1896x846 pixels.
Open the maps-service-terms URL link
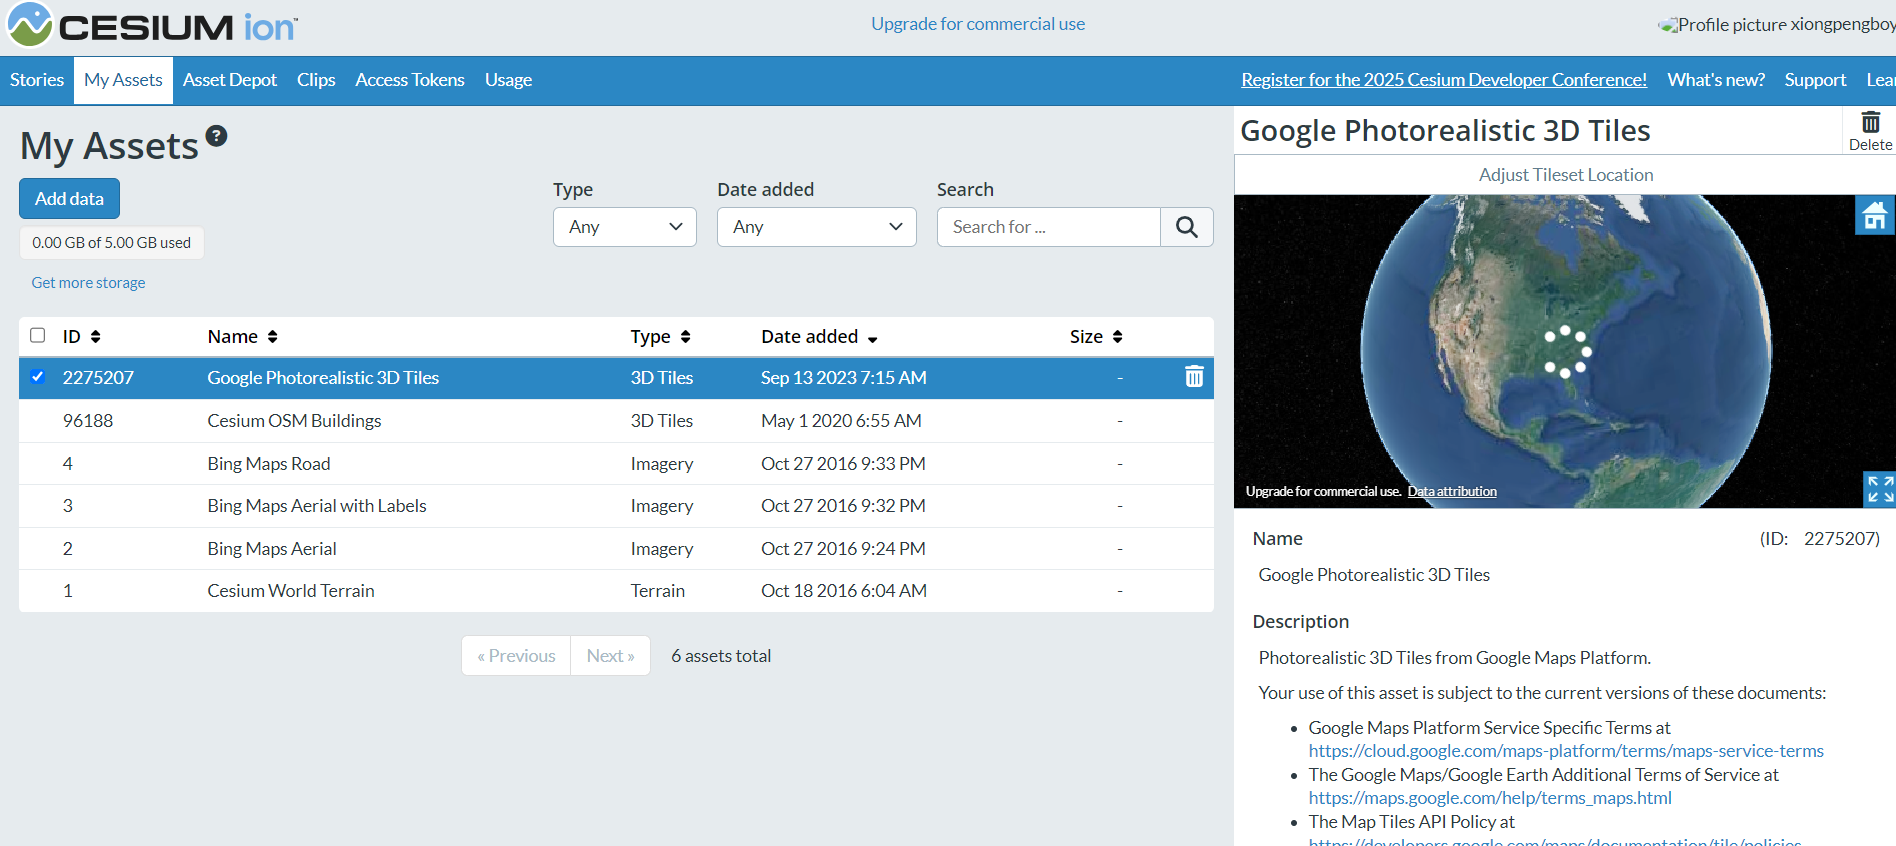1566,751
